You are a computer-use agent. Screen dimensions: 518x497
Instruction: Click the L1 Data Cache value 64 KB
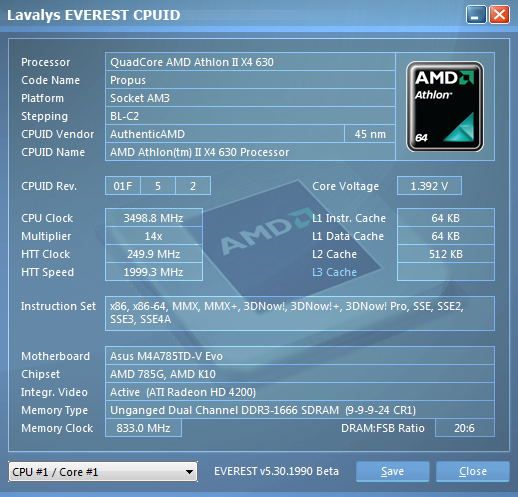tap(446, 236)
